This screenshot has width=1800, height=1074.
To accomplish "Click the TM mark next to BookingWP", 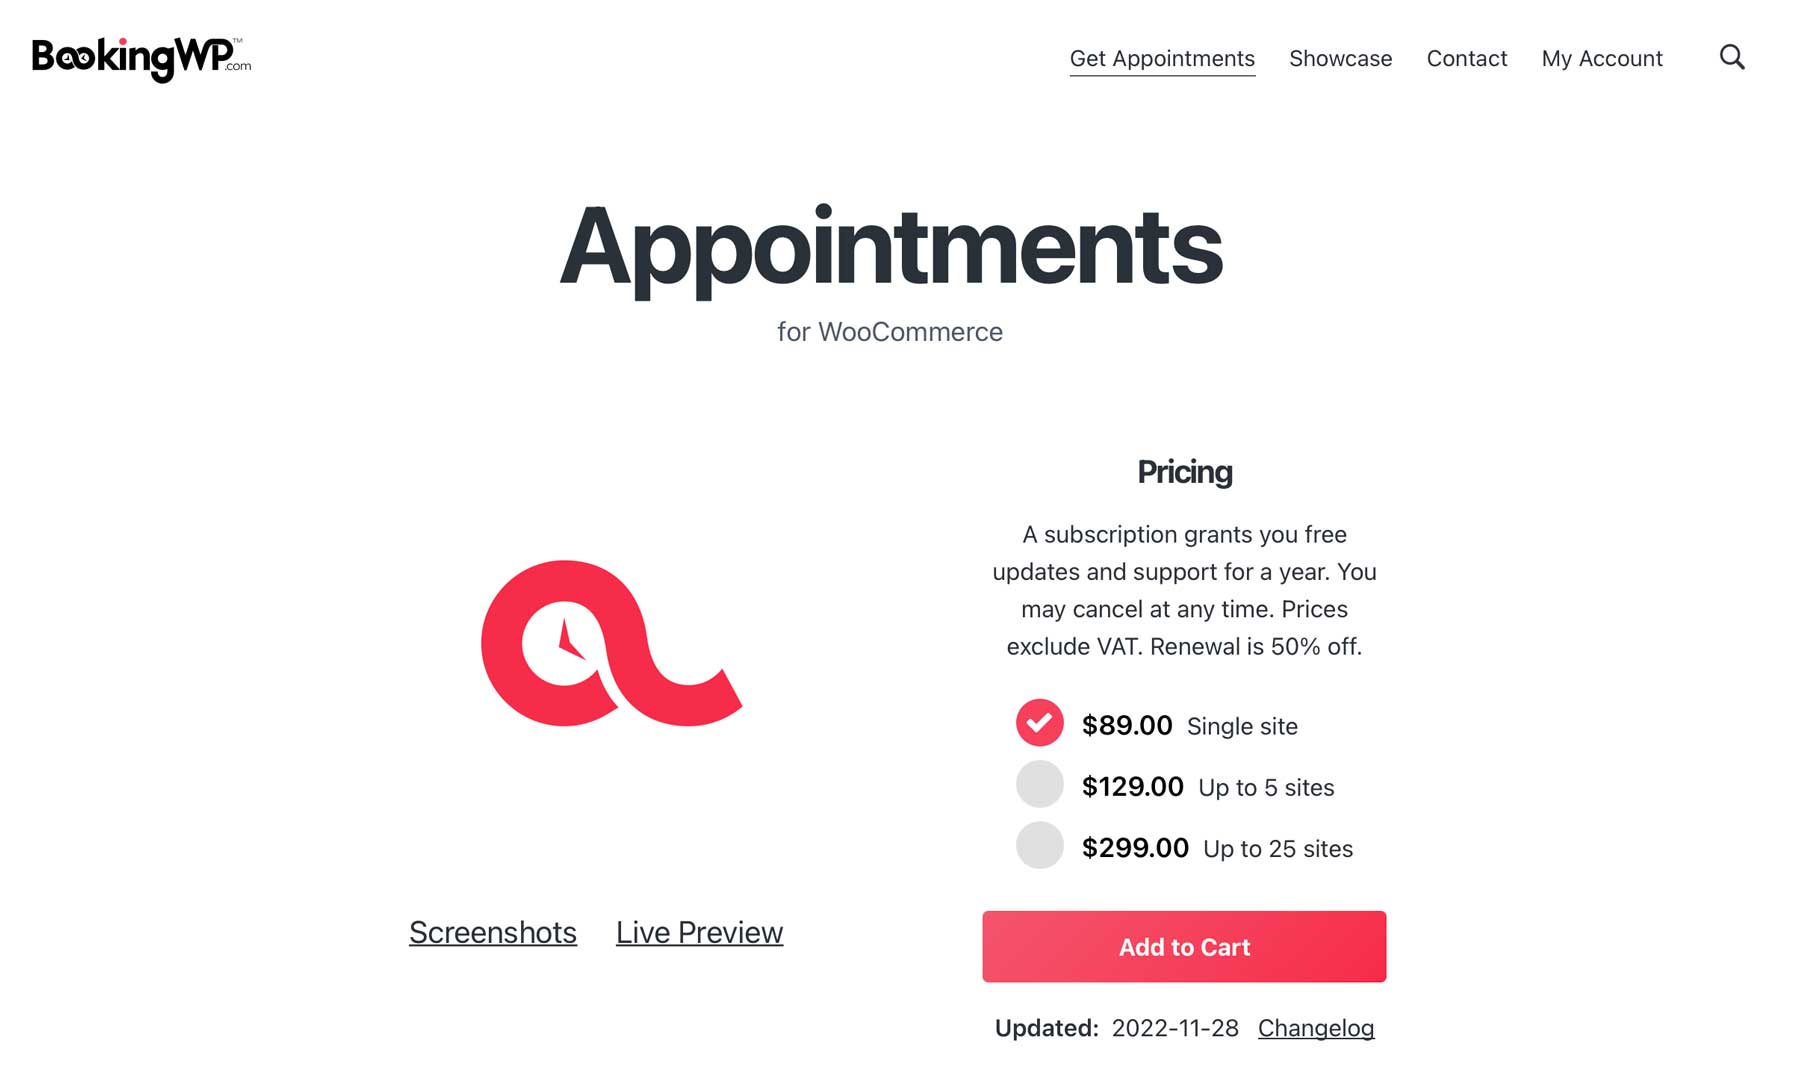I will (x=238, y=40).
